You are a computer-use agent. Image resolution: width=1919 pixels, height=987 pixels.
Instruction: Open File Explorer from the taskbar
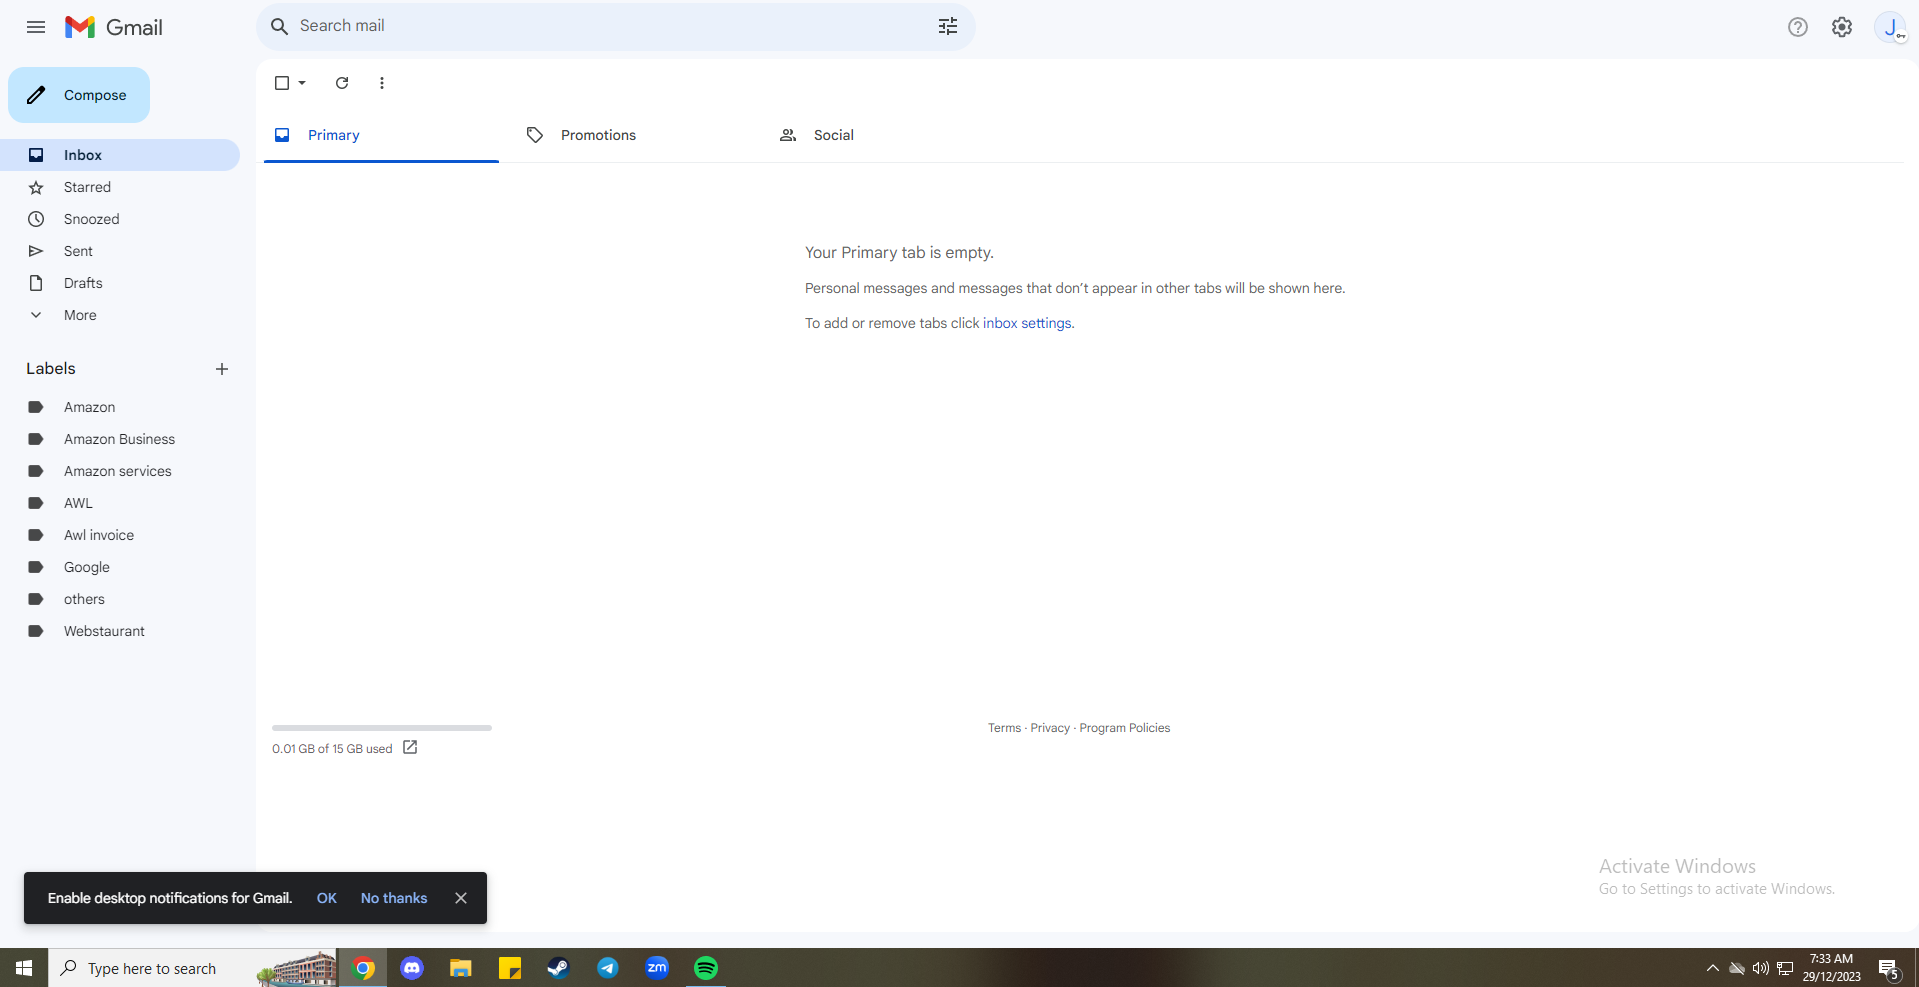[x=461, y=968]
